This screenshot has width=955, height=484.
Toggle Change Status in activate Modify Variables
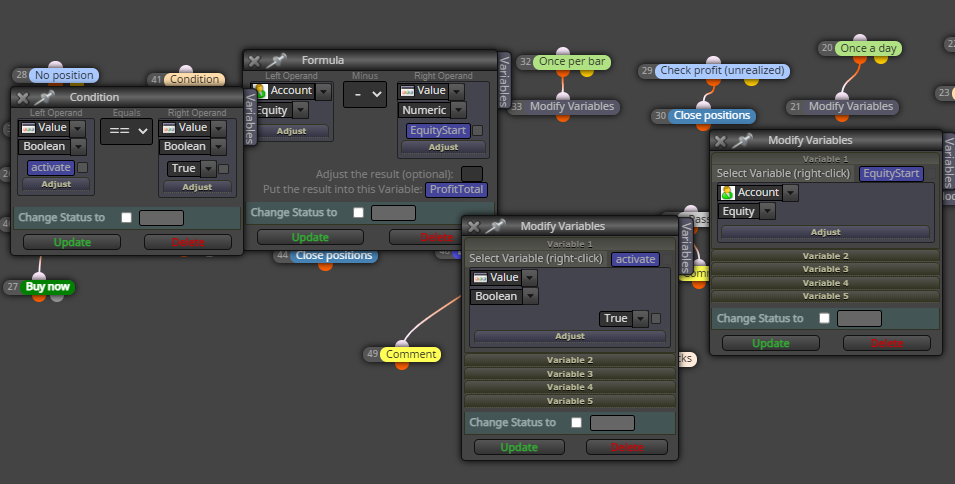(x=576, y=423)
